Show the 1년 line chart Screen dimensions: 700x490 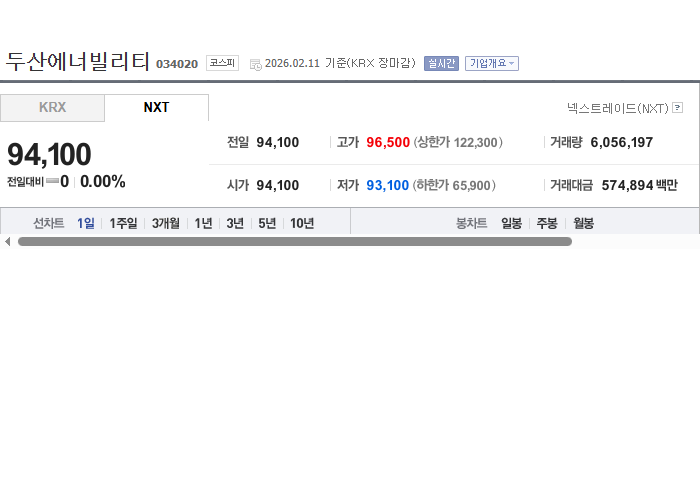[203, 223]
